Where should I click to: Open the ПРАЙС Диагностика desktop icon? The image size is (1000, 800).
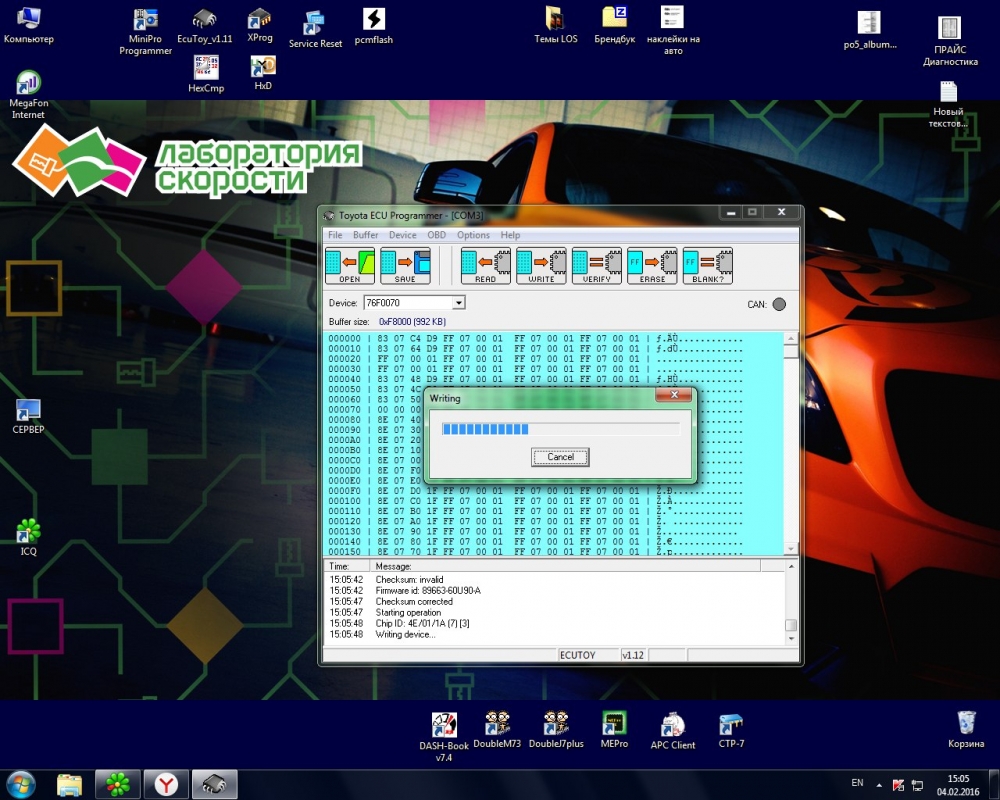(x=950, y=41)
